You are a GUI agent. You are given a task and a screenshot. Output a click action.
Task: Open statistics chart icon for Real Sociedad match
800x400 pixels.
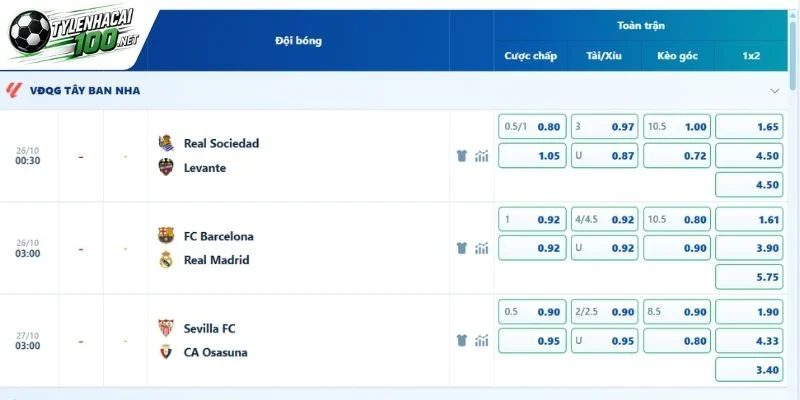(x=482, y=156)
